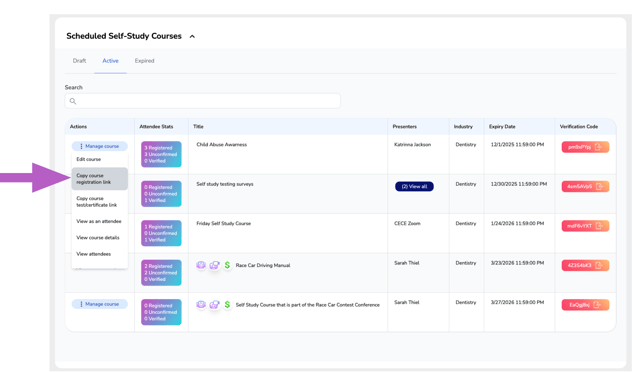Image resolution: width=636 pixels, height=373 pixels.
Task: Click the Actions column header
Action: 78,126
